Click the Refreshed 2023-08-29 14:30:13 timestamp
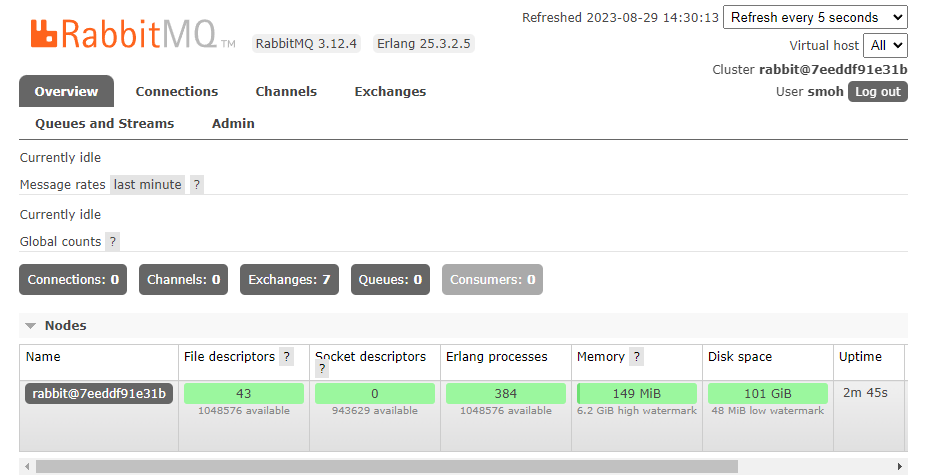Image resolution: width=929 pixels, height=475 pixels. click(620, 18)
